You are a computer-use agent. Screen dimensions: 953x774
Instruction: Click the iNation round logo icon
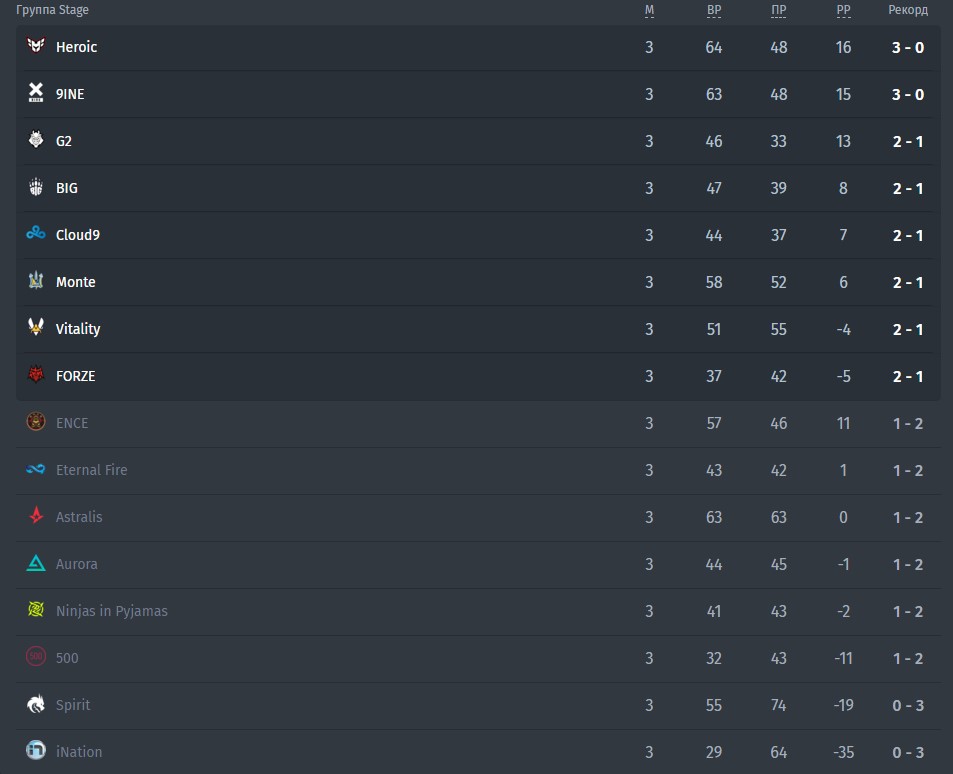tap(36, 750)
